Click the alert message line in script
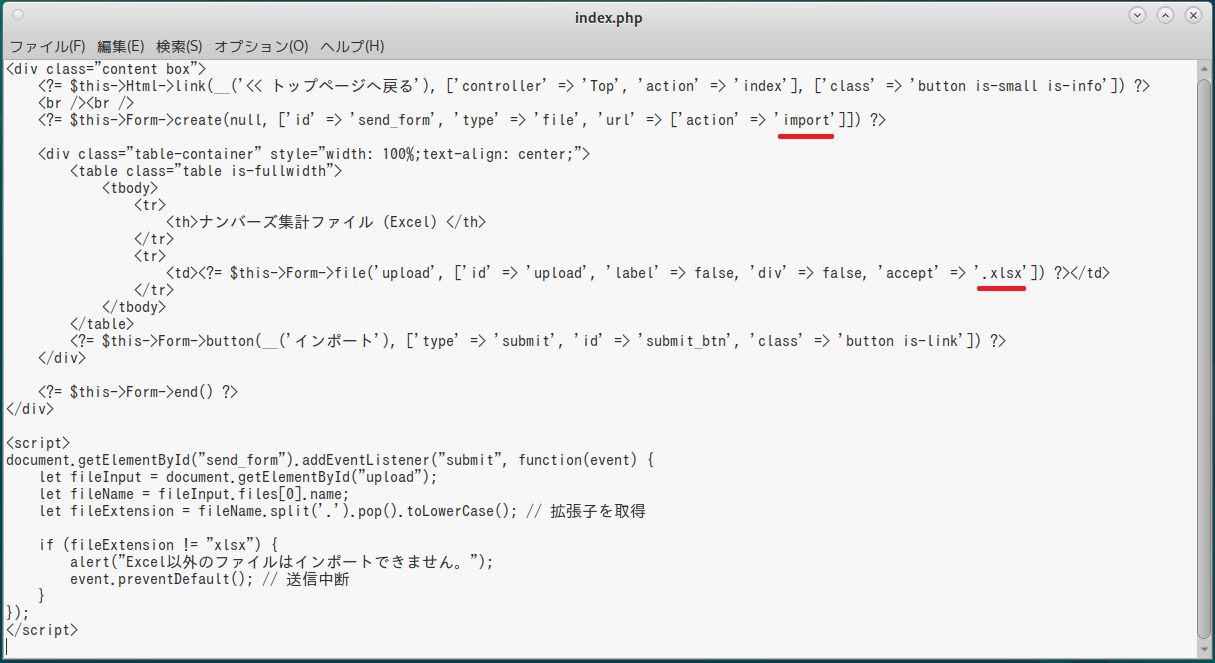1215x663 pixels. click(x=281, y=562)
